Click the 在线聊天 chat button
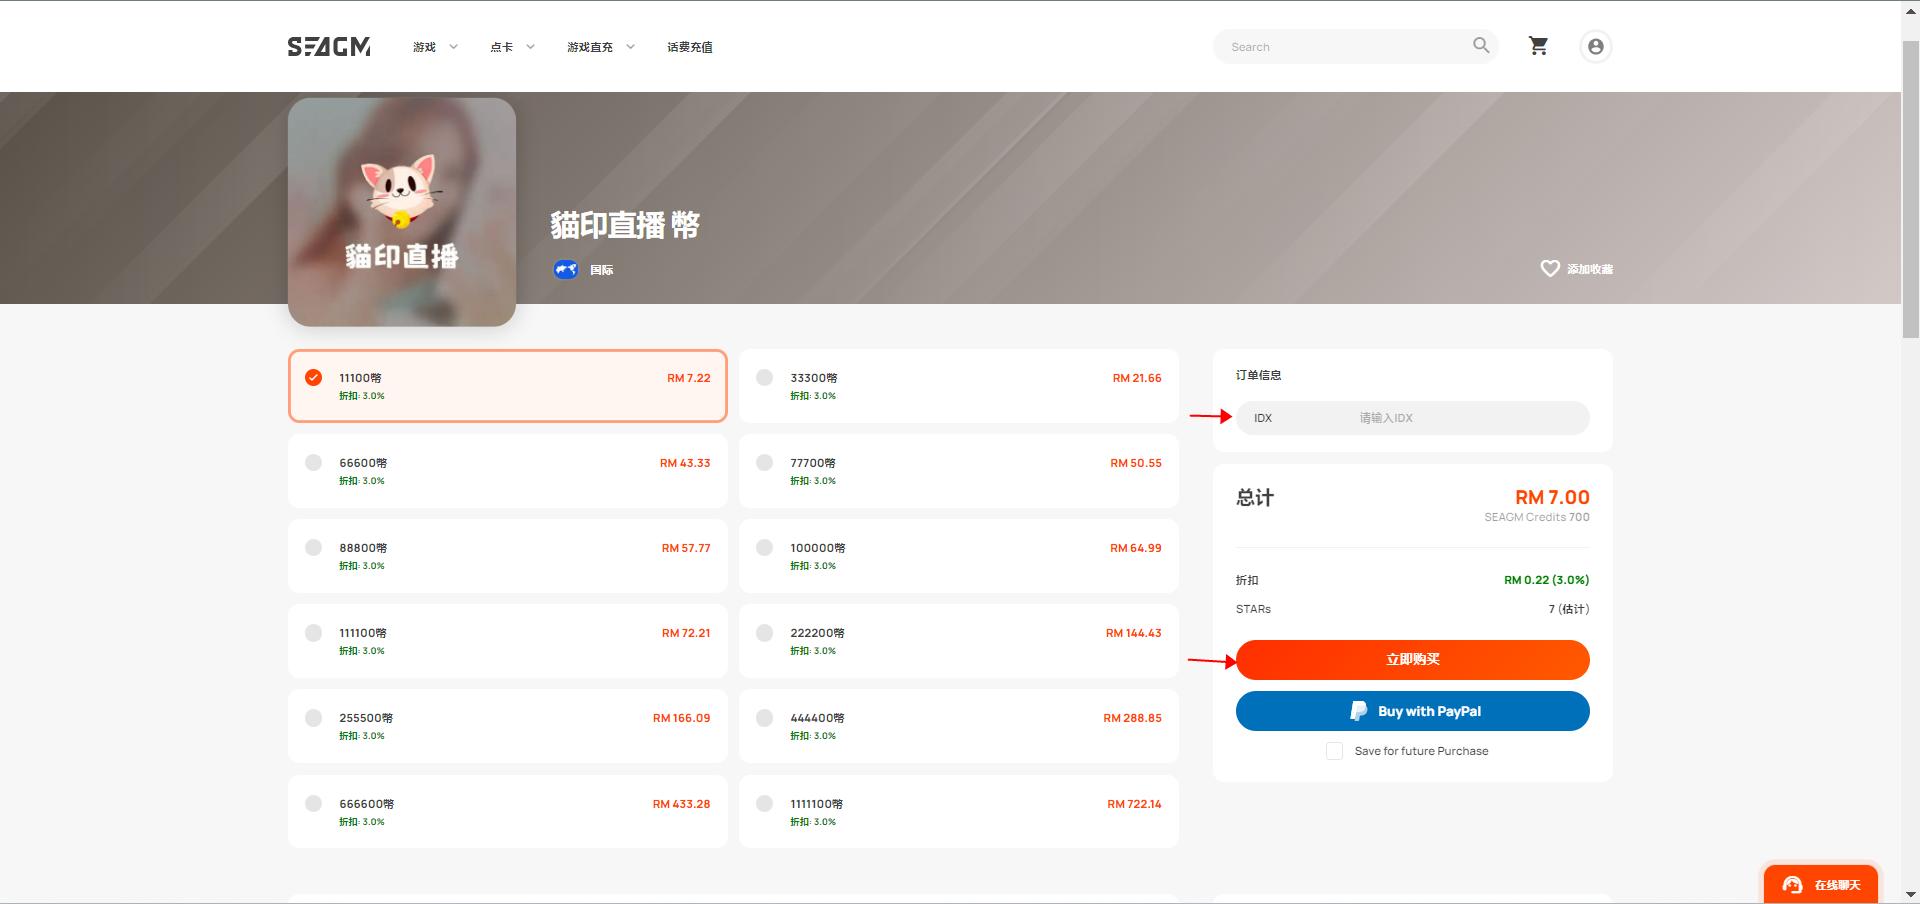Screen dimensions: 1920x904 1821,885
